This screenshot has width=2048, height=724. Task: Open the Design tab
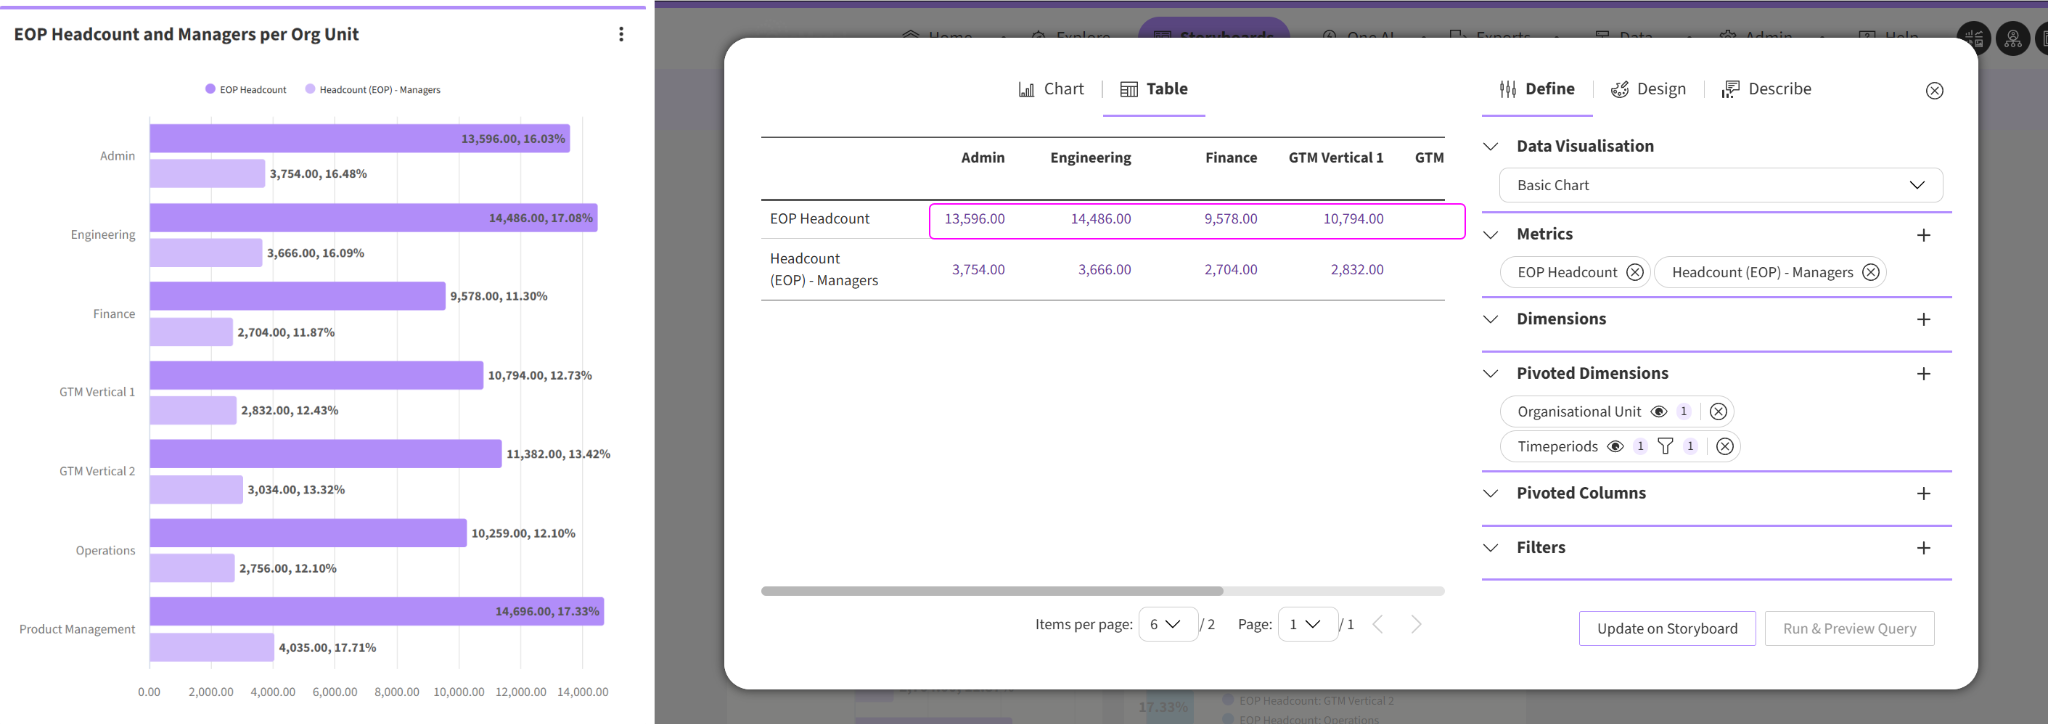coord(1648,89)
